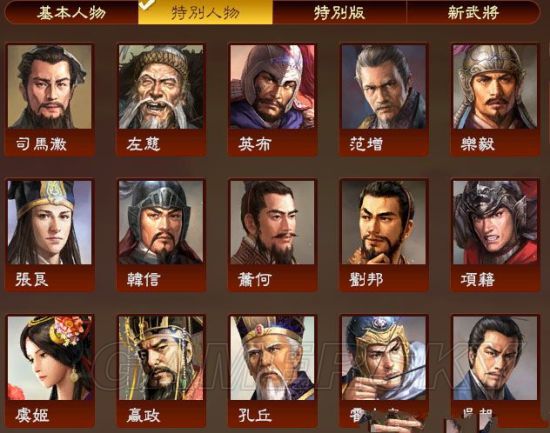This screenshot has height=433, width=550.
Task: Select 劉邦 character portrait
Action: point(384,222)
